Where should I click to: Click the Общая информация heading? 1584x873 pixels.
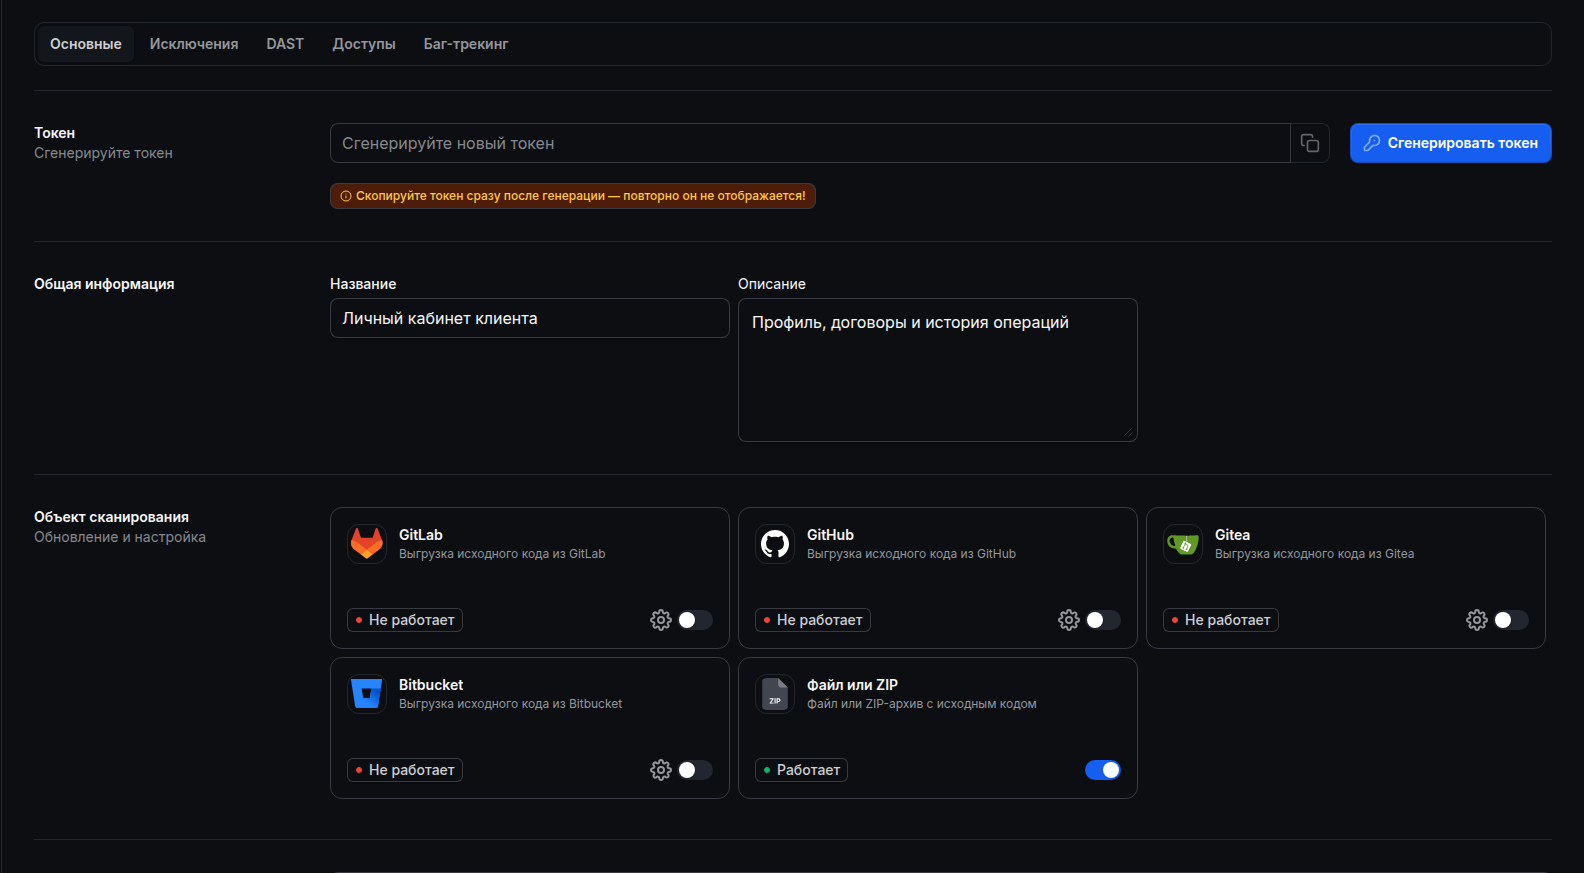pyautogui.click(x=104, y=284)
